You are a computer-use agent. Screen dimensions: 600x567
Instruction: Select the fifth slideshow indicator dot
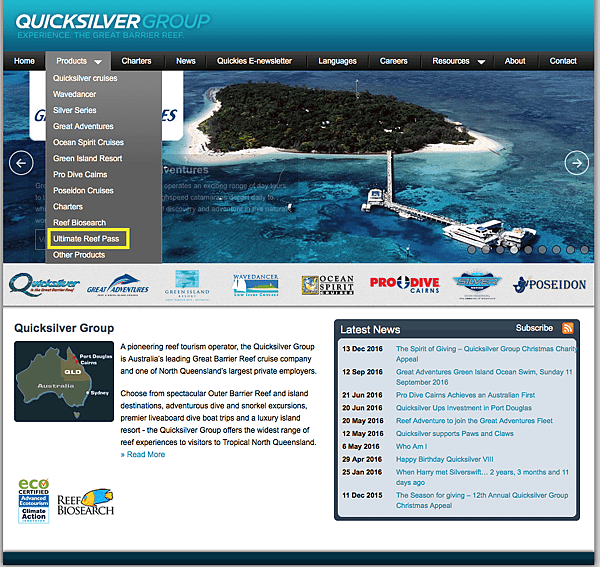(528, 250)
